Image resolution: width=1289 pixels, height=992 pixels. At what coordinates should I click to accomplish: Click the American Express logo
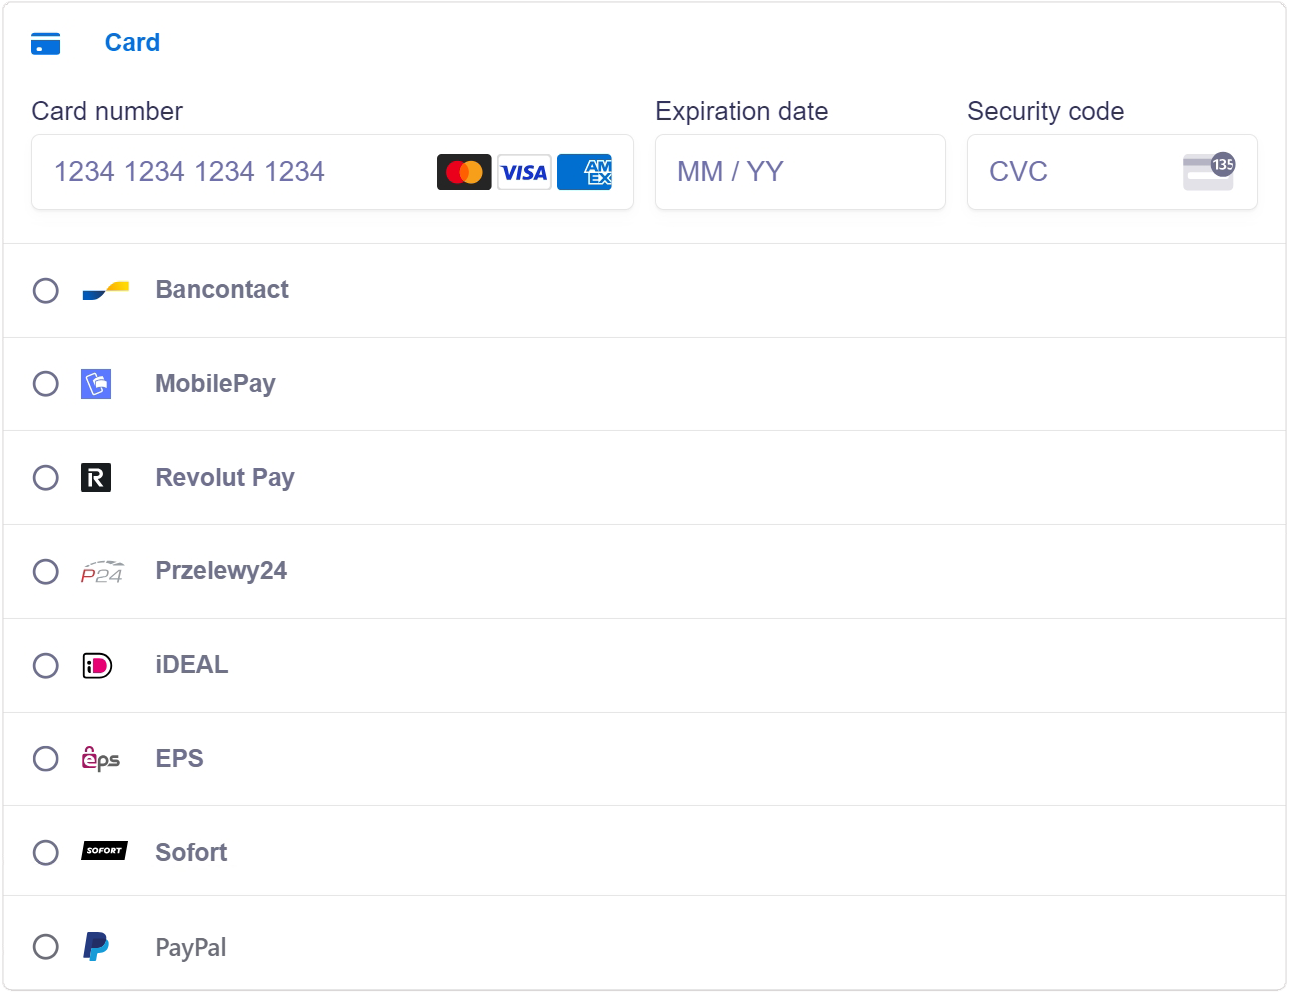tap(585, 172)
